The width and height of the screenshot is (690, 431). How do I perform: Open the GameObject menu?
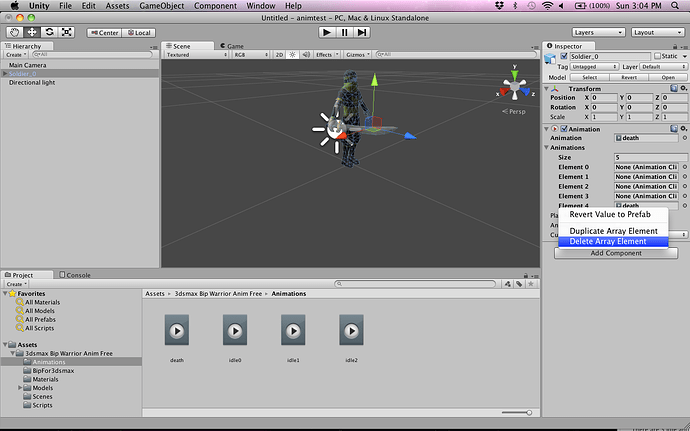pyautogui.click(x=161, y=6)
